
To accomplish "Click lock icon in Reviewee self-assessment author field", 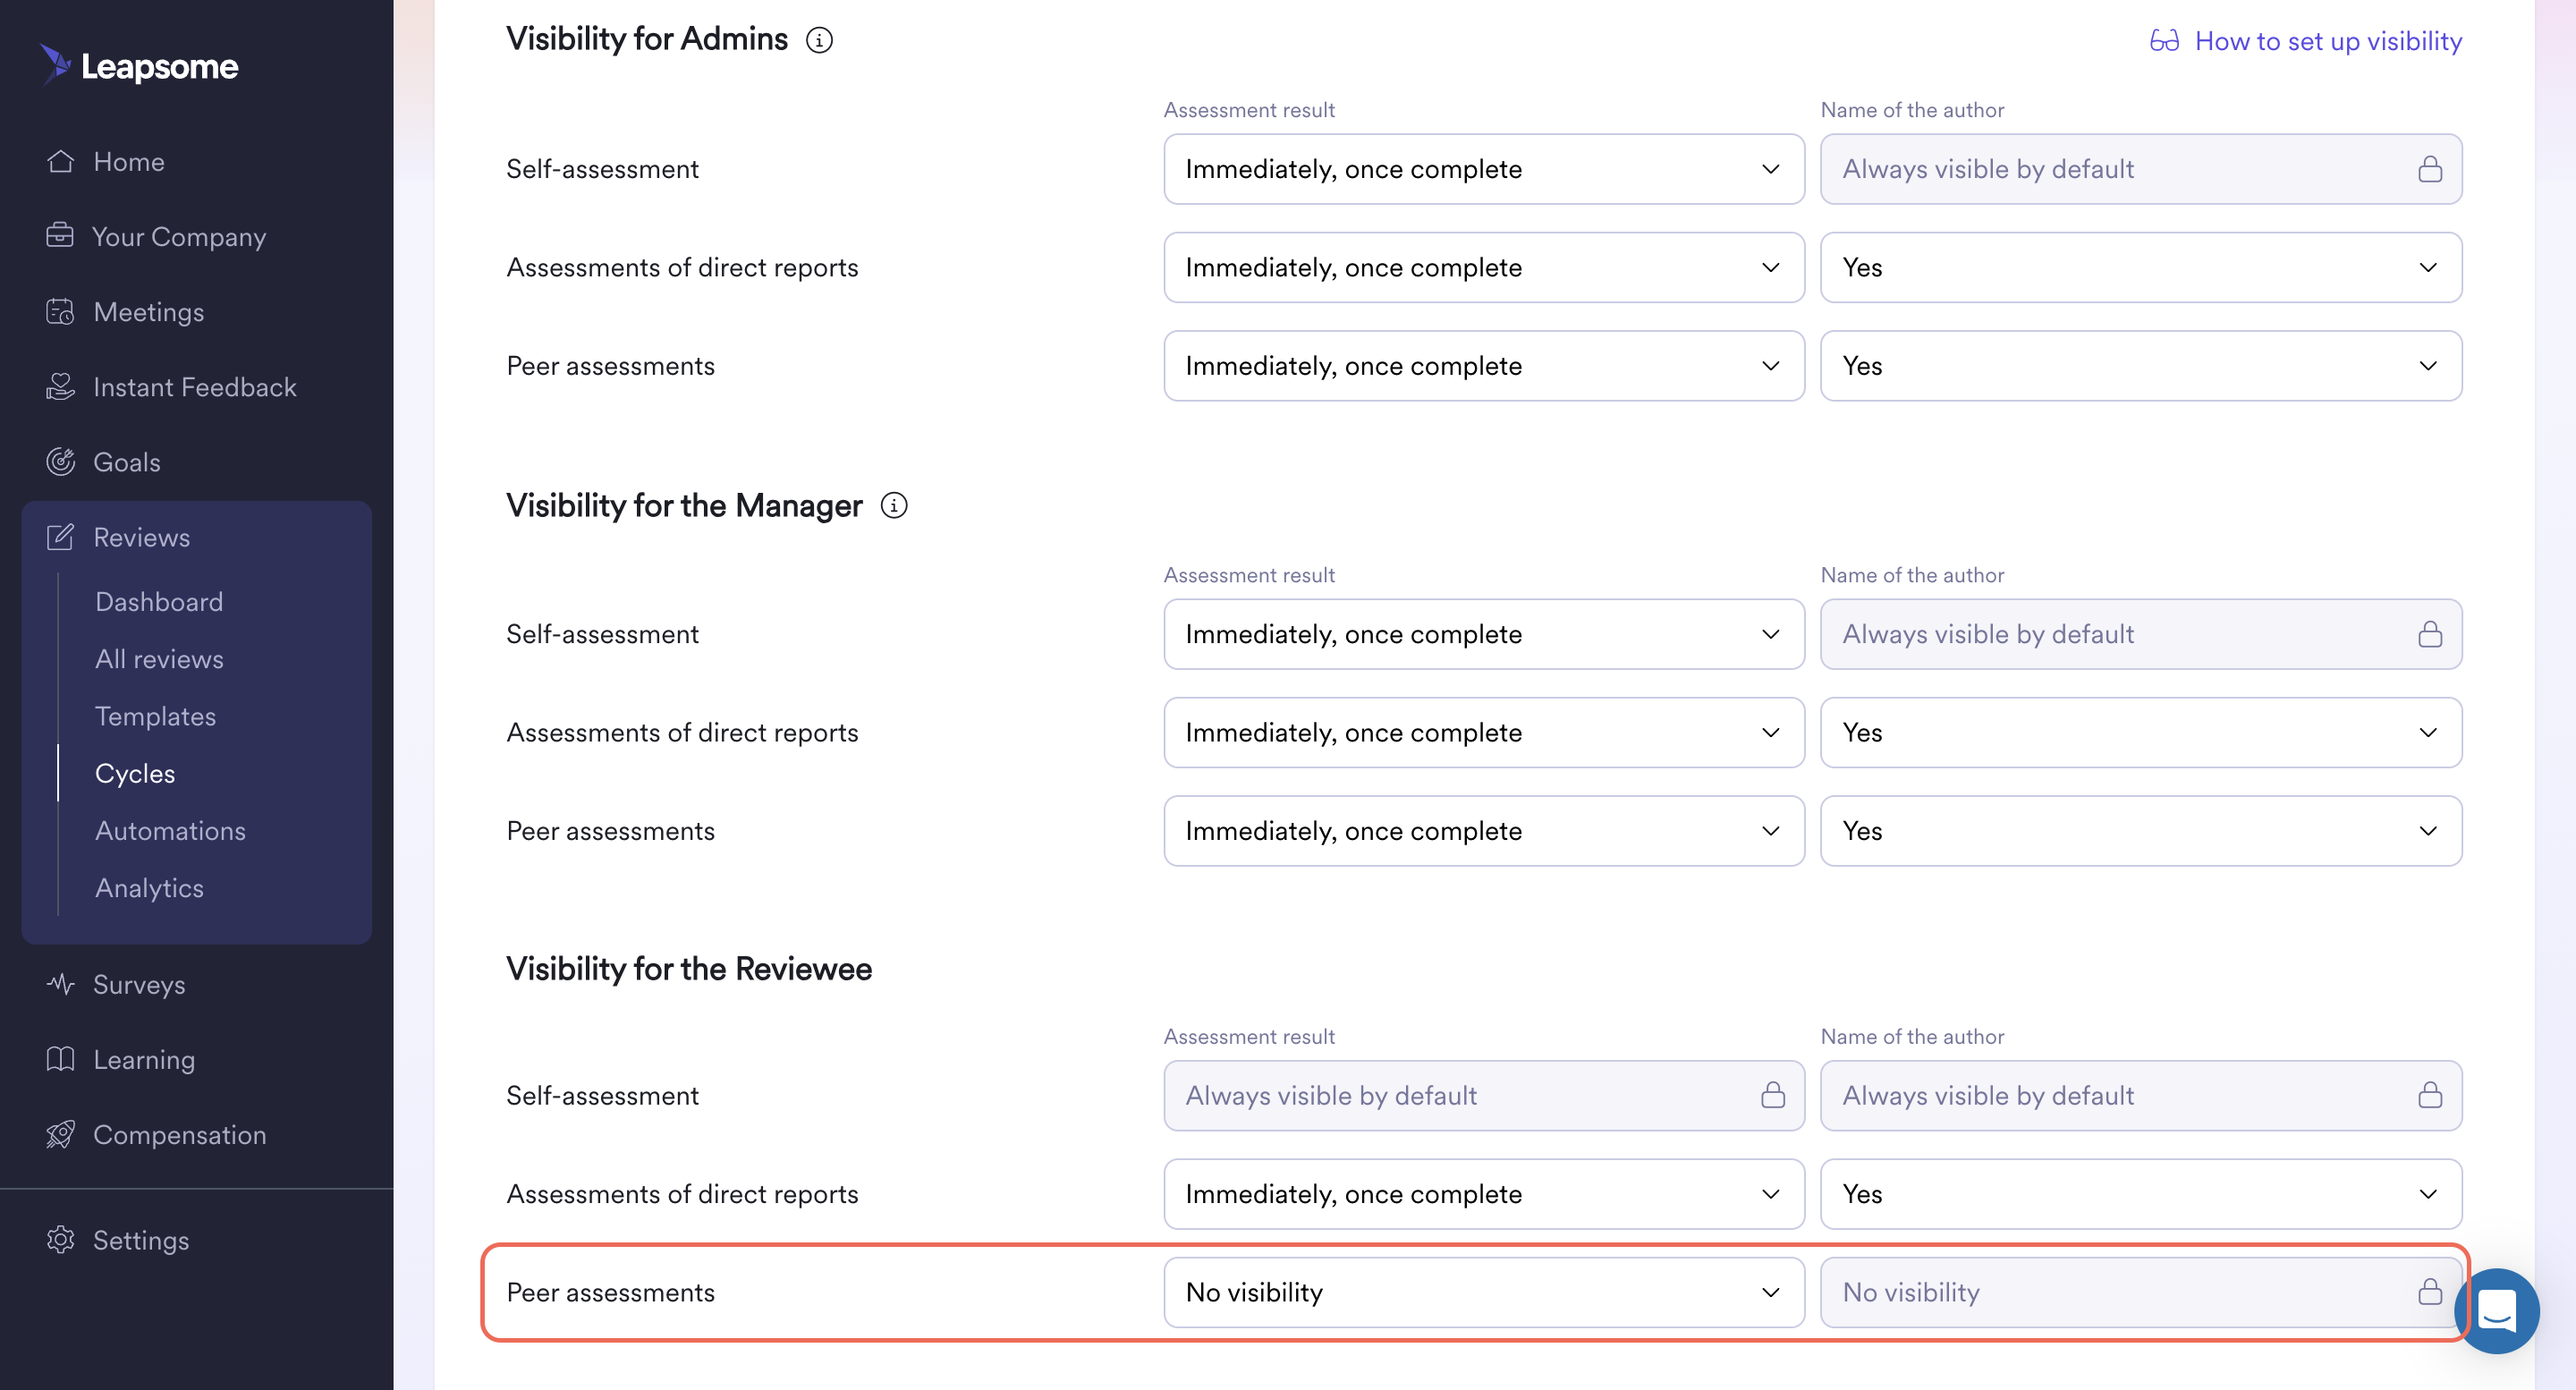I will [2430, 1095].
